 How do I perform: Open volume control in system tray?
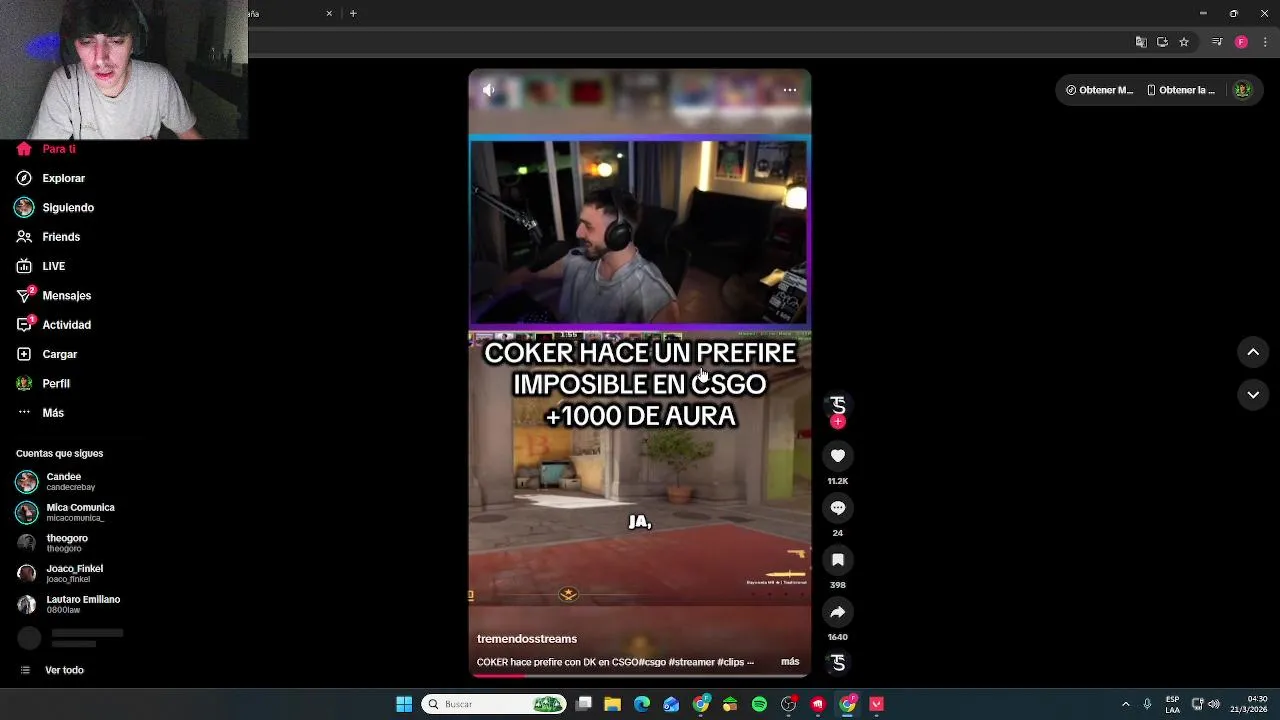point(1214,704)
